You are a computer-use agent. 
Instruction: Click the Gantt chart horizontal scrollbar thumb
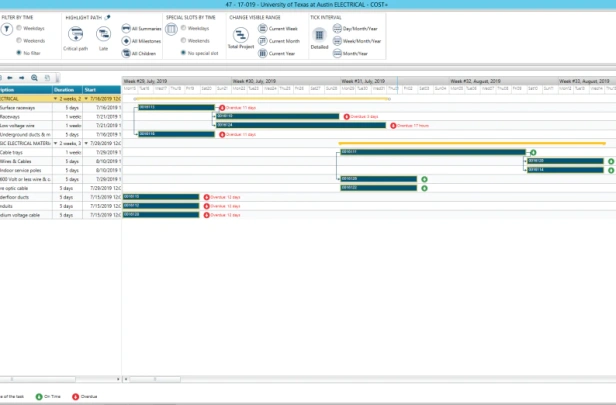[x=155, y=379]
